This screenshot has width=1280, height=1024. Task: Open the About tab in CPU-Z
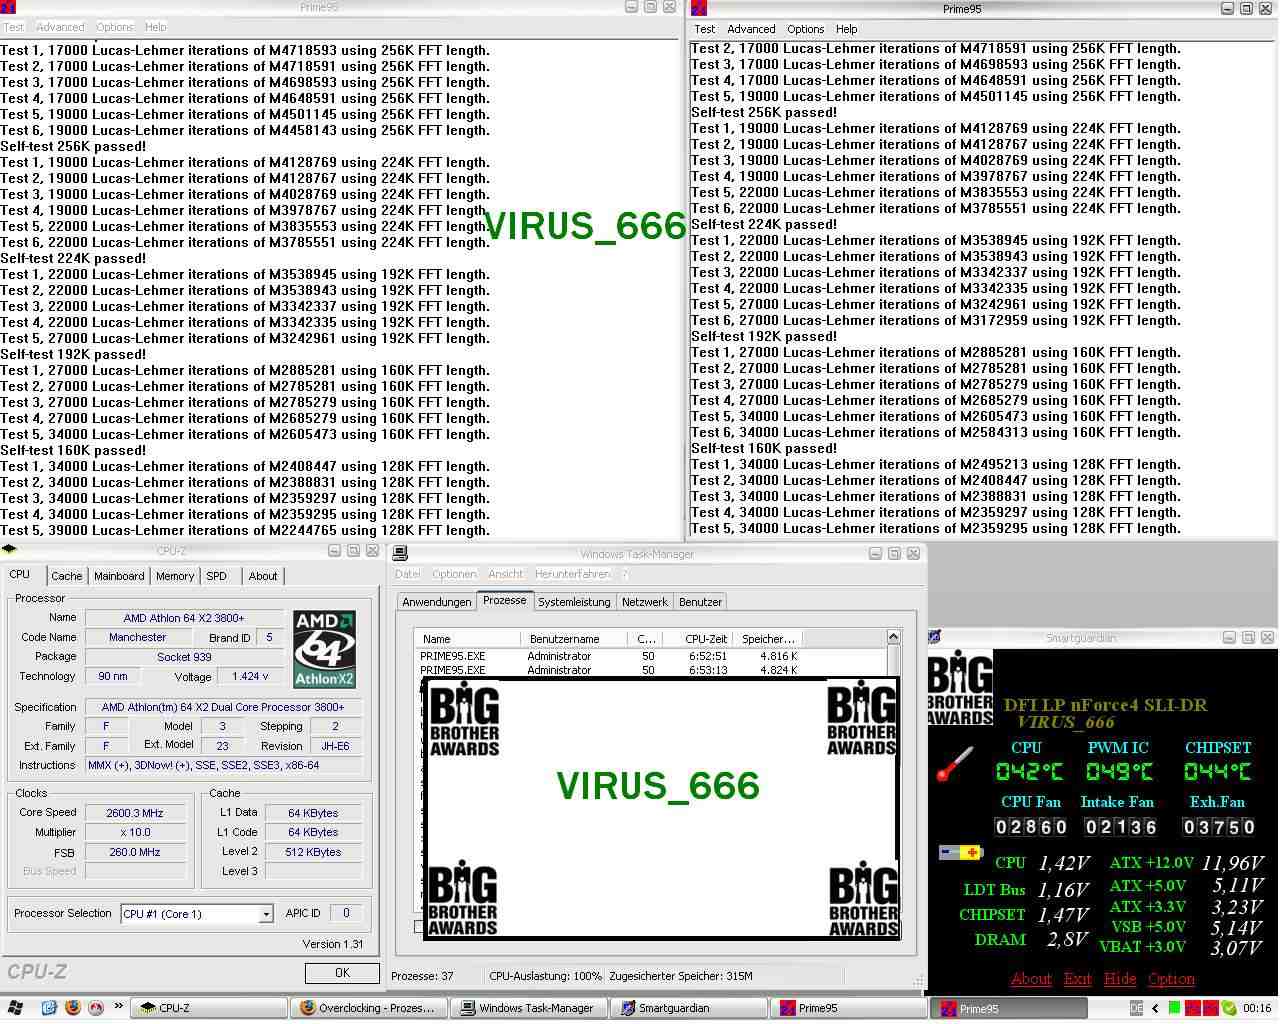[x=263, y=576]
